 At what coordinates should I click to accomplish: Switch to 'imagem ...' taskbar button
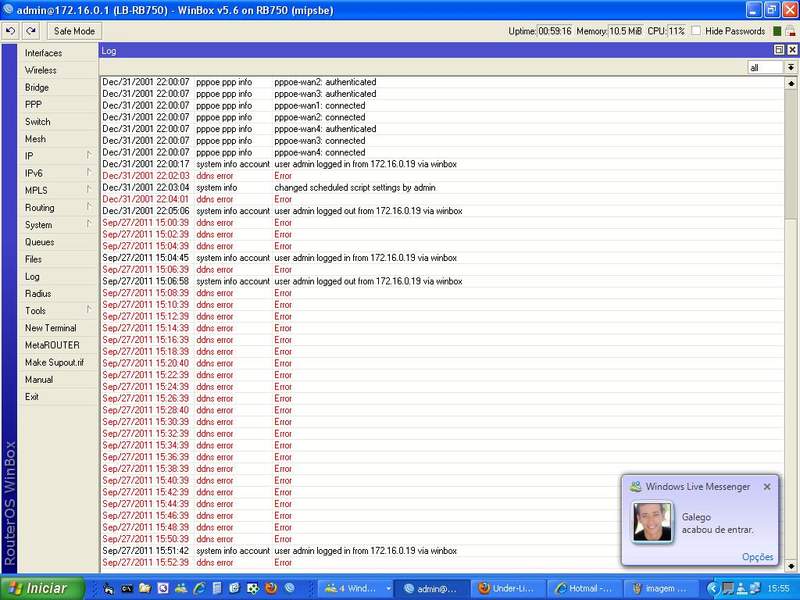(661, 589)
